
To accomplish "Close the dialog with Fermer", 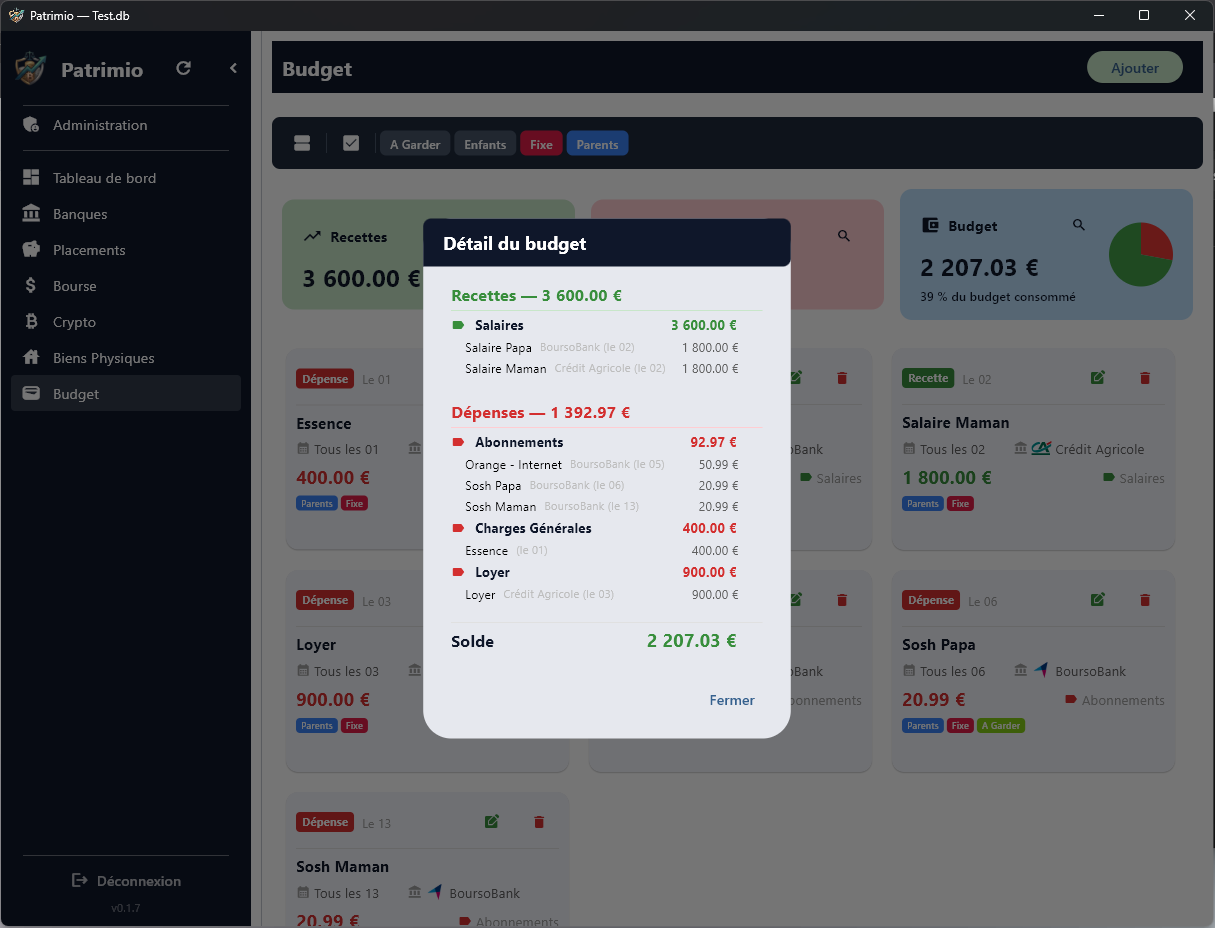I will pyautogui.click(x=732, y=700).
